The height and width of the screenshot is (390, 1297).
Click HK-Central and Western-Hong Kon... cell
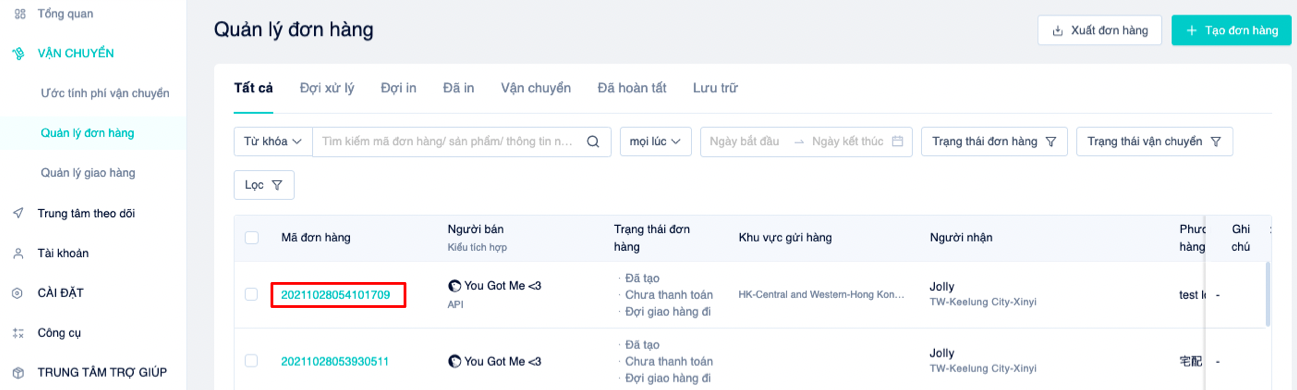click(821, 295)
